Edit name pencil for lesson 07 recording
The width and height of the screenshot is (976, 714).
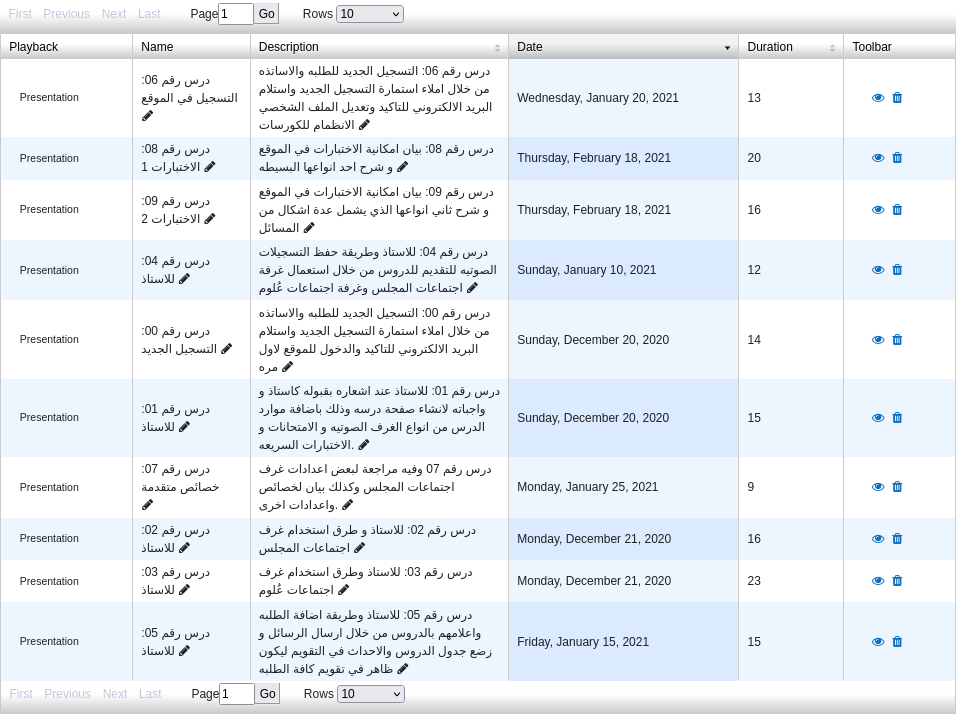point(148,505)
